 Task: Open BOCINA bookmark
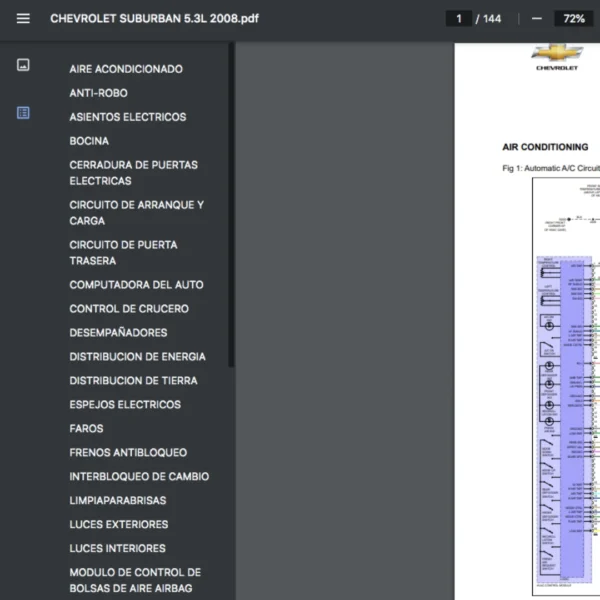point(89,141)
